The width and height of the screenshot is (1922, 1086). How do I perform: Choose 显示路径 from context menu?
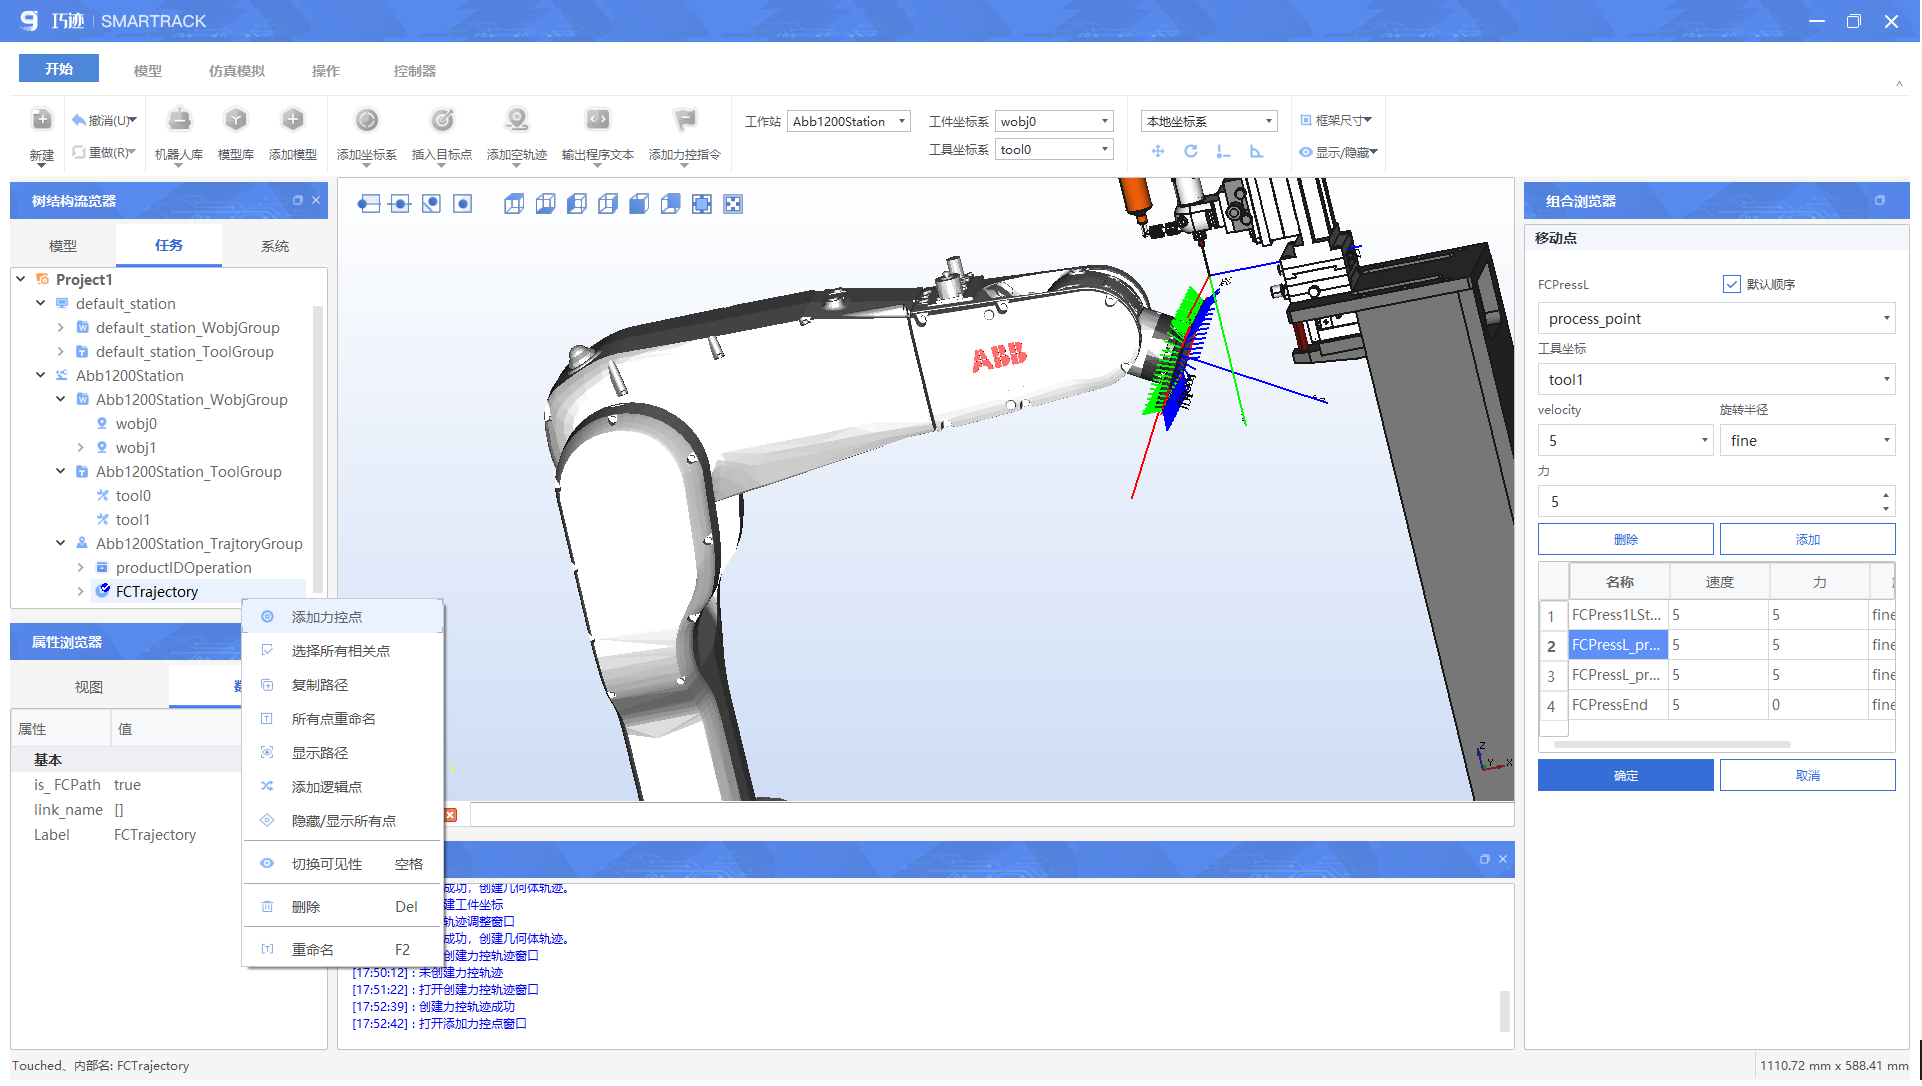point(342,753)
